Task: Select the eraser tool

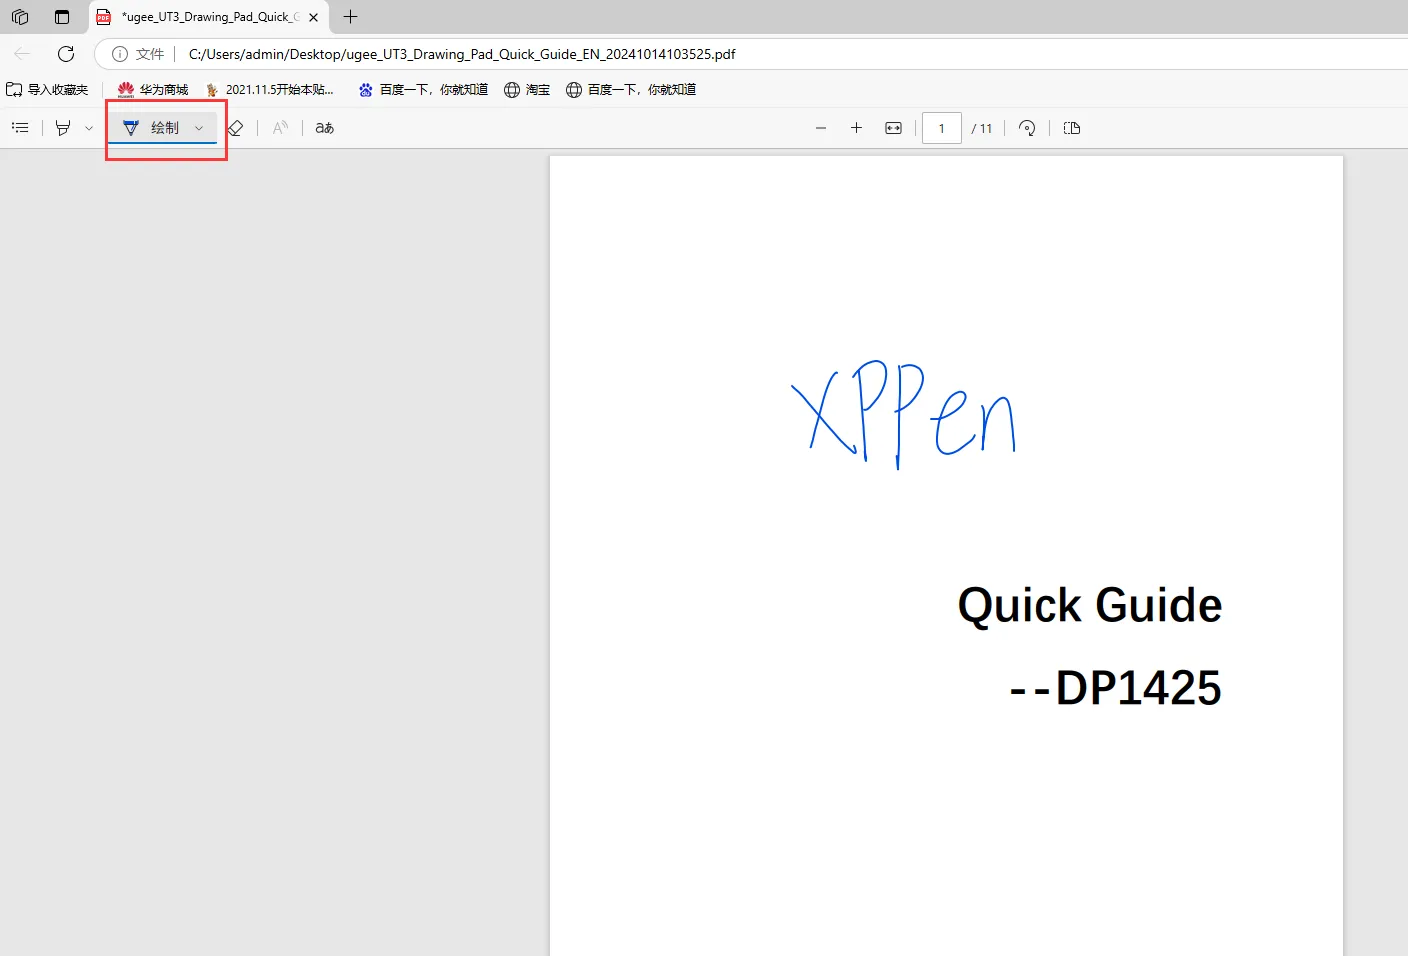Action: click(x=236, y=128)
